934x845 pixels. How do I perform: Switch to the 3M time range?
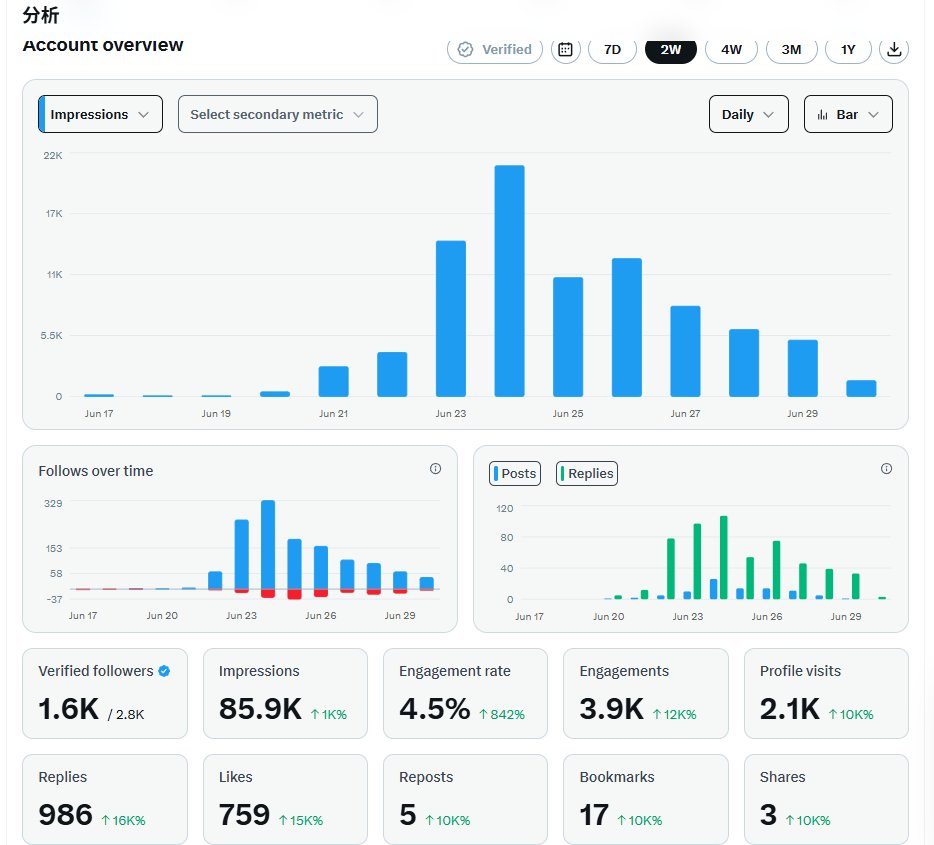pyautogui.click(x=791, y=49)
